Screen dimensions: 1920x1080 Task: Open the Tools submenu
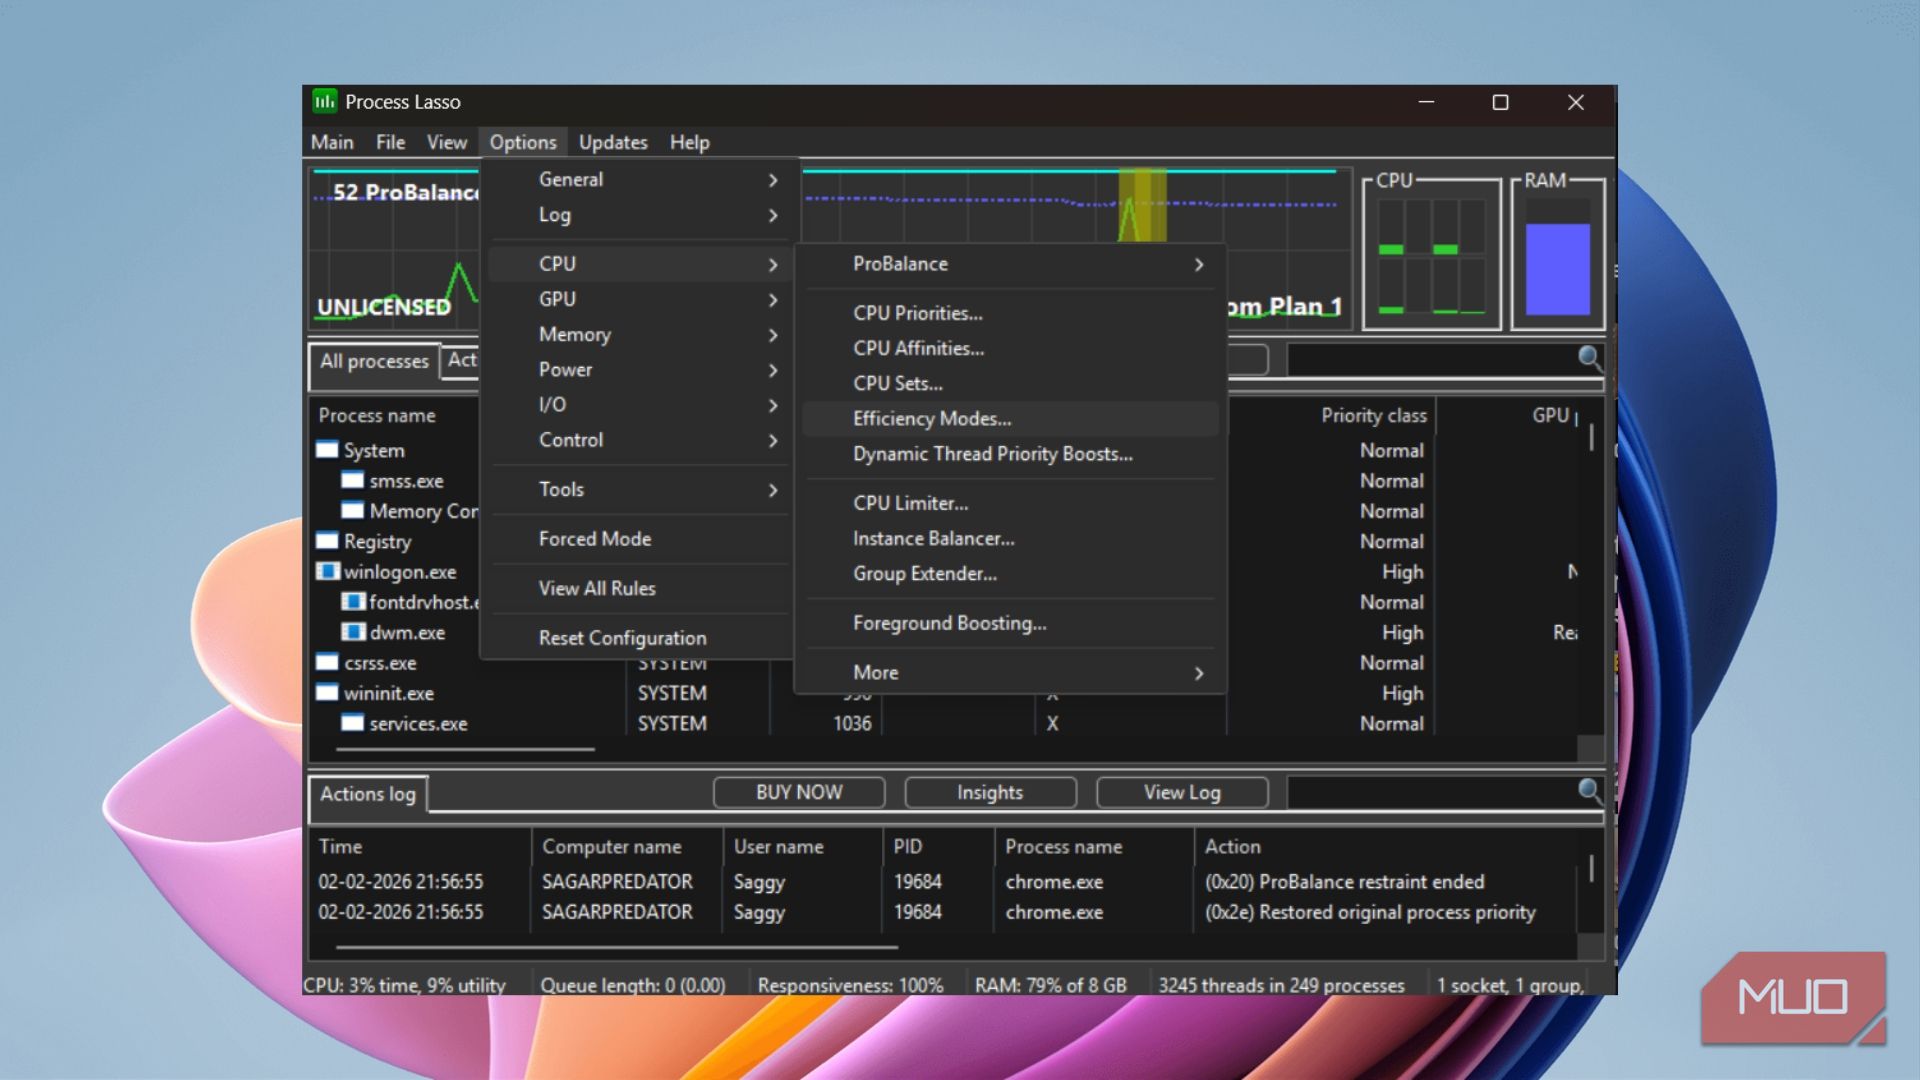640,489
